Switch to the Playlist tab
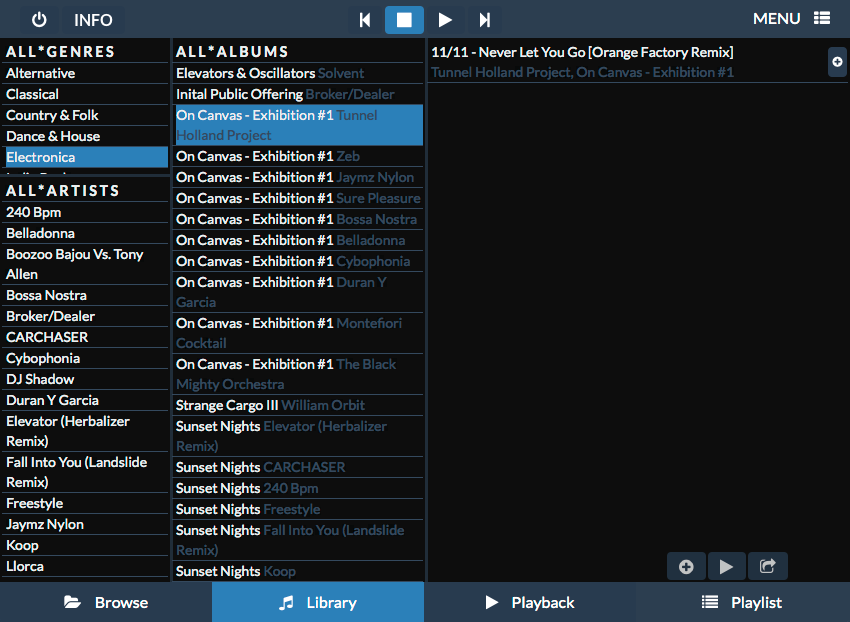Screen dimensions: 850x622 coord(743,602)
